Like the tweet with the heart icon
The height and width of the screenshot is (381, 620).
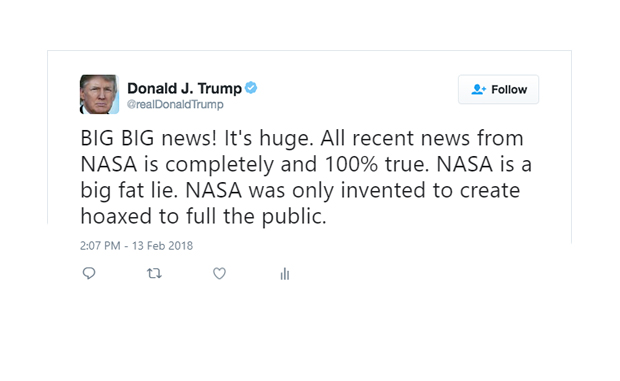click(219, 273)
